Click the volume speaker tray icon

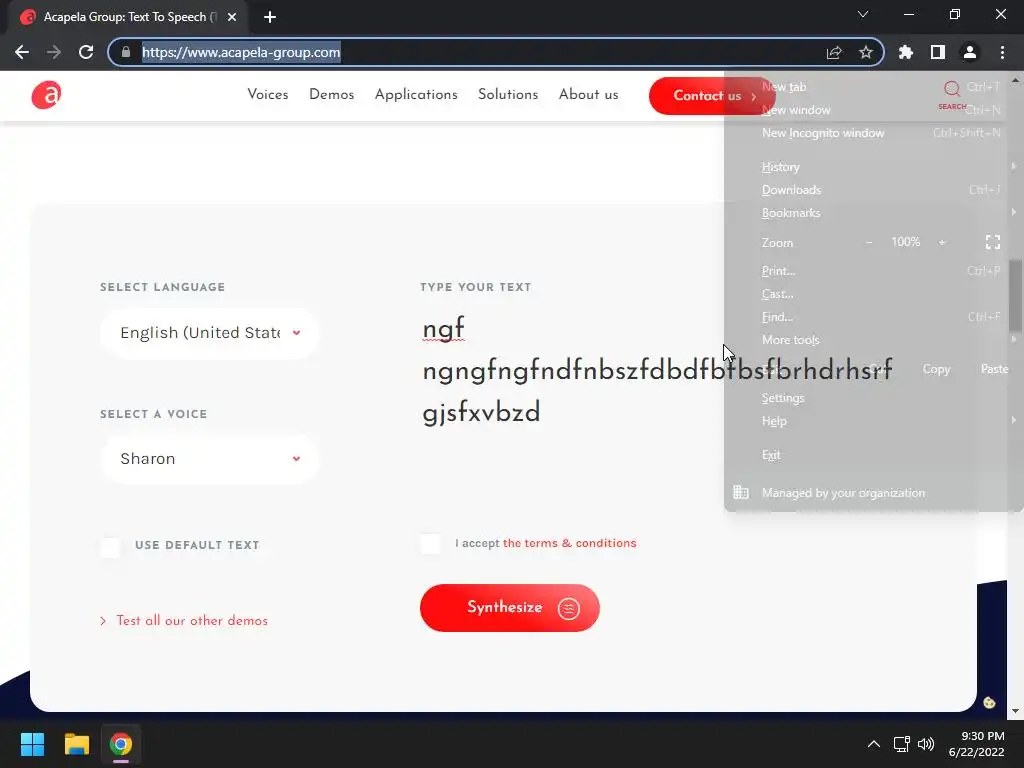[x=926, y=744]
